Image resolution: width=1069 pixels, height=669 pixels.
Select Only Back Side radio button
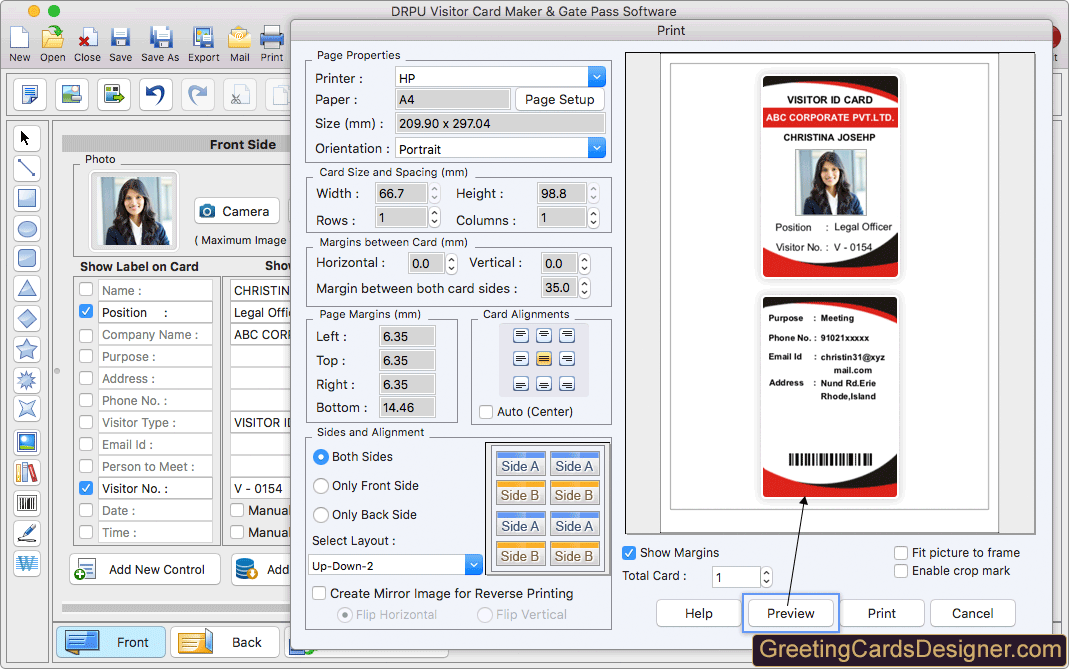320,515
